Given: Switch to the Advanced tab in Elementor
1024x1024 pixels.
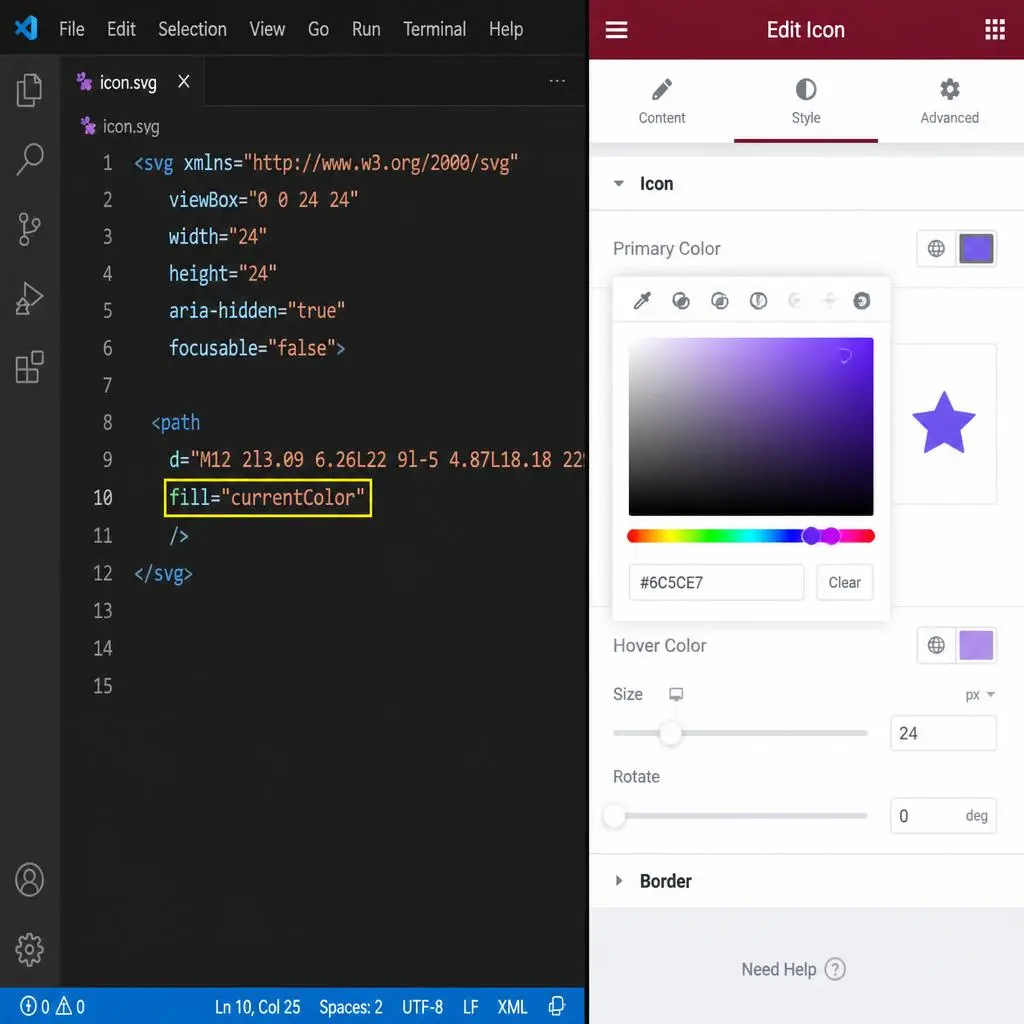Looking at the screenshot, I should coord(949,101).
